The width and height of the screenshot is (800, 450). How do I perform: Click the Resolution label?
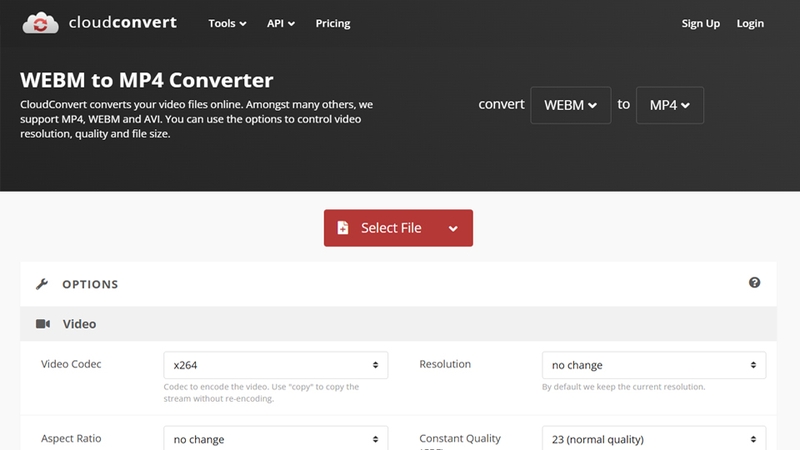445,364
